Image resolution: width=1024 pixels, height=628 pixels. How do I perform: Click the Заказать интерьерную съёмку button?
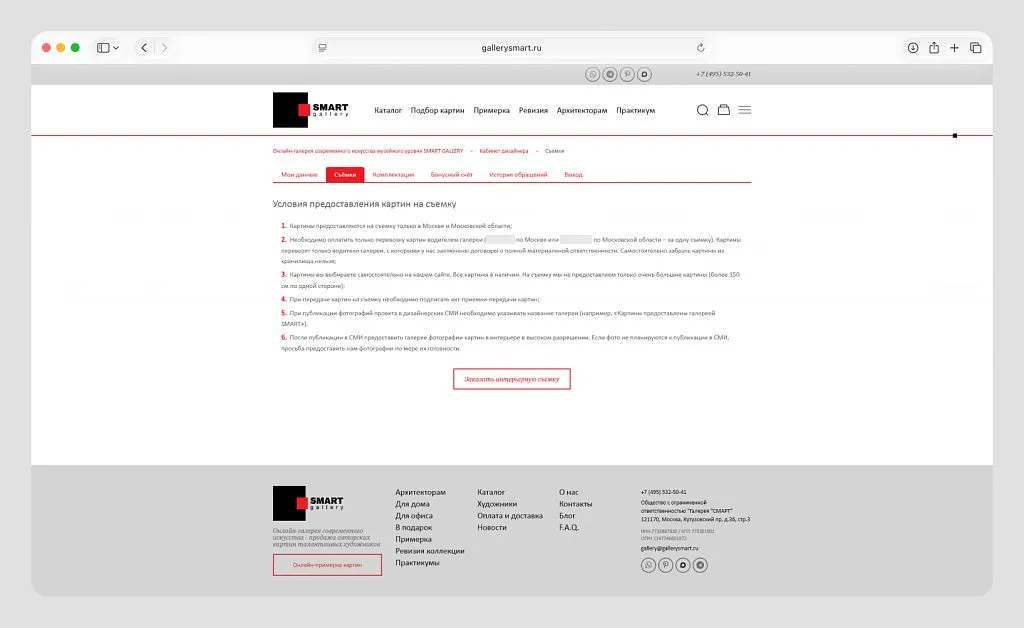point(512,379)
